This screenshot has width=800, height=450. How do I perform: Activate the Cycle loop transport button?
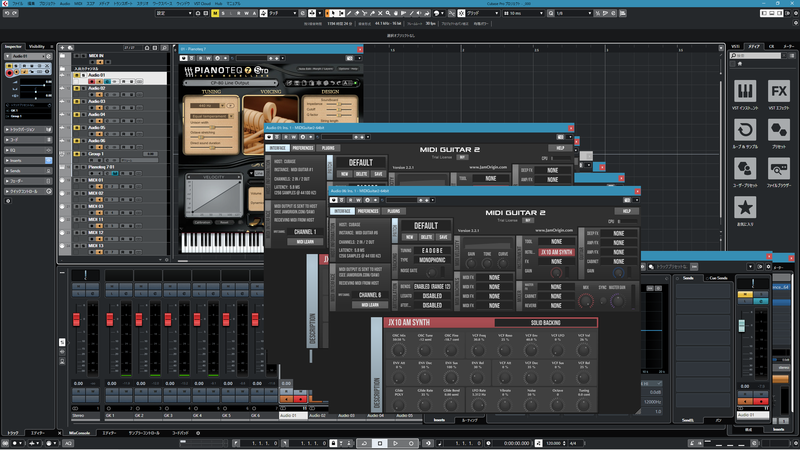click(364, 443)
